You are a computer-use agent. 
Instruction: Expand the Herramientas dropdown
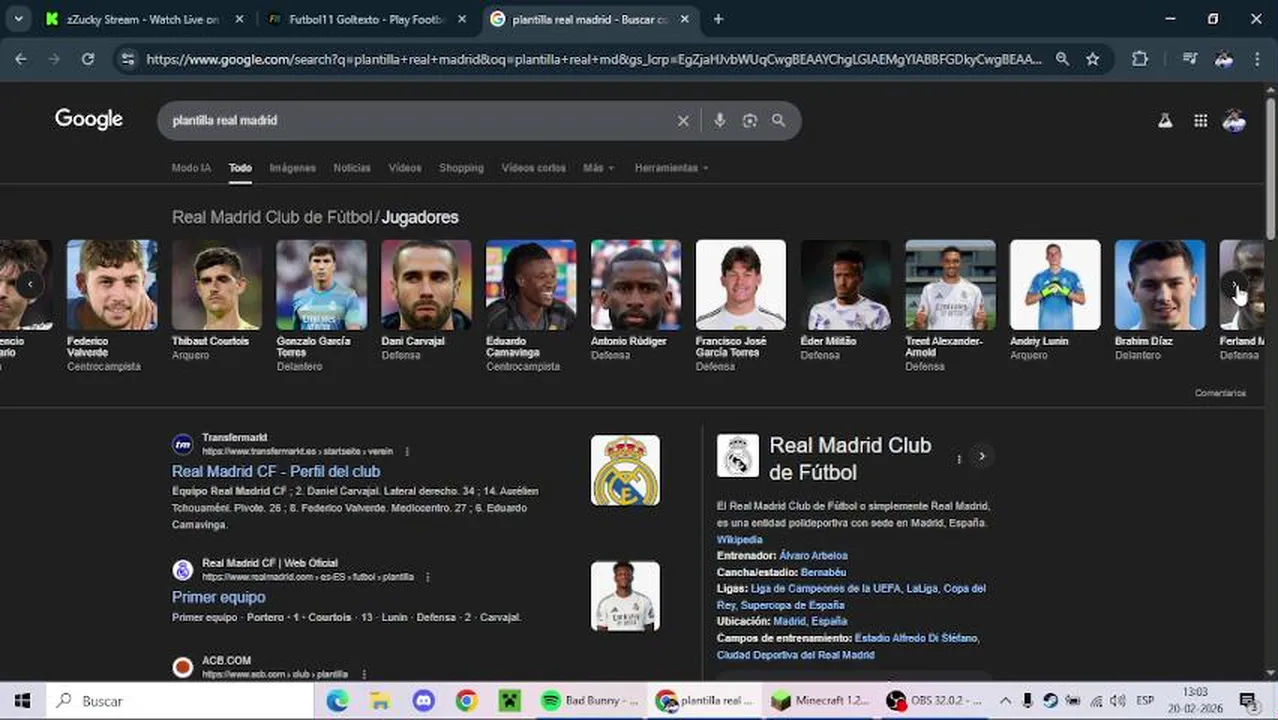point(671,168)
